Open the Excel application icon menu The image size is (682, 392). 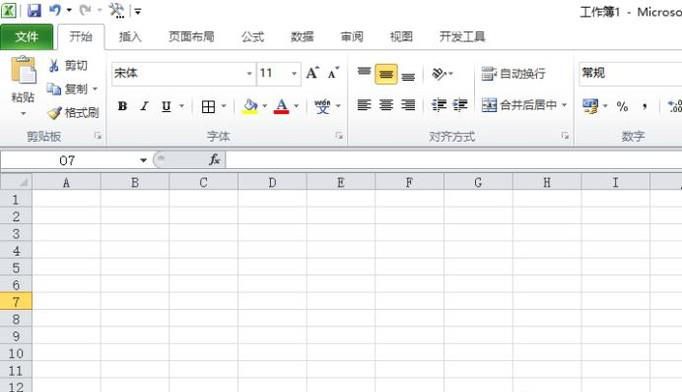coord(9,10)
